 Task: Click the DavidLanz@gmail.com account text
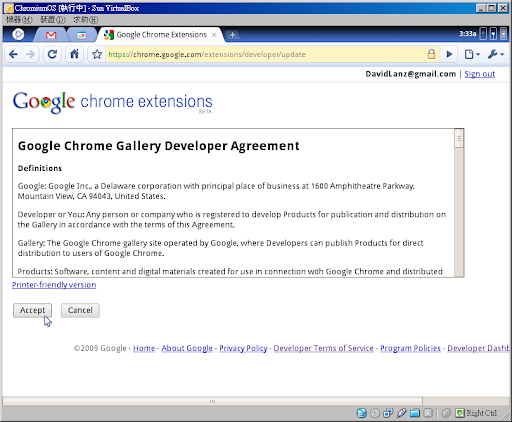point(411,74)
